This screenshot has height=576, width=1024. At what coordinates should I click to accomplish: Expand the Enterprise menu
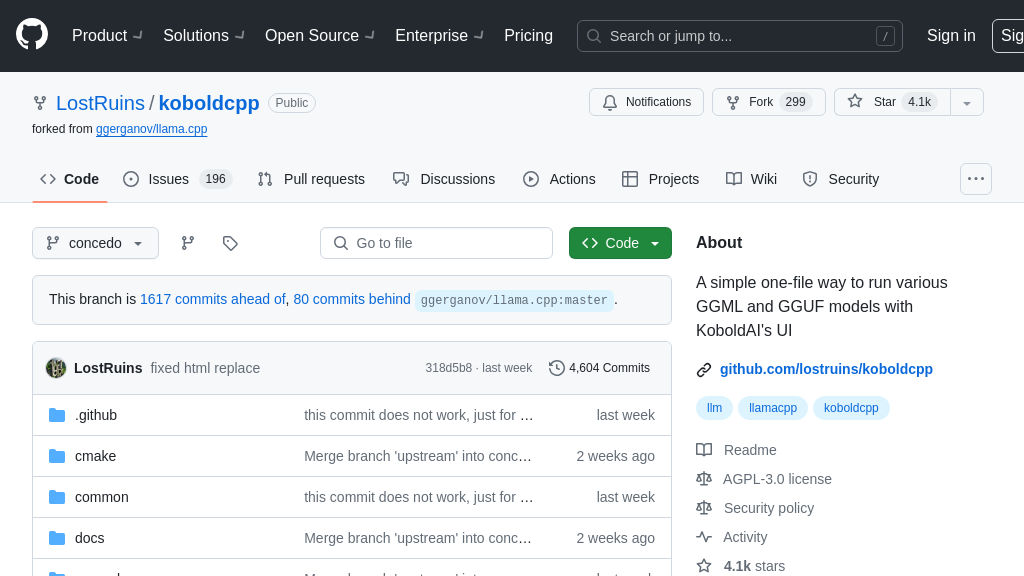(x=439, y=35)
